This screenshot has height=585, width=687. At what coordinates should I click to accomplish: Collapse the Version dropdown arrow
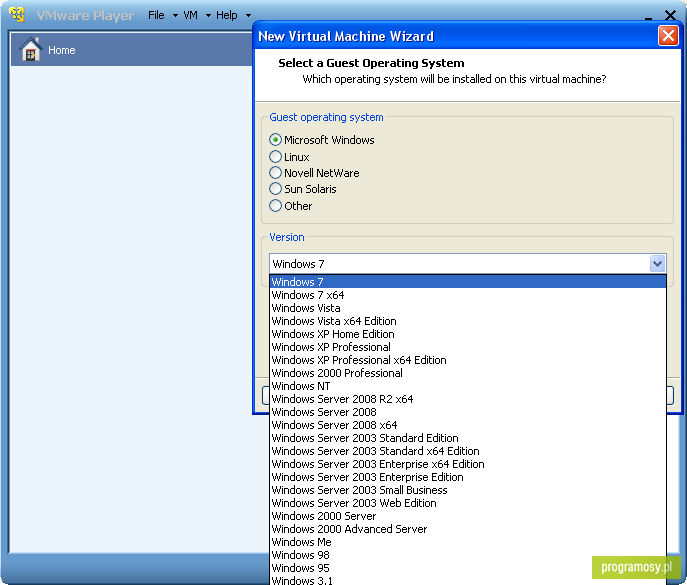tap(657, 264)
